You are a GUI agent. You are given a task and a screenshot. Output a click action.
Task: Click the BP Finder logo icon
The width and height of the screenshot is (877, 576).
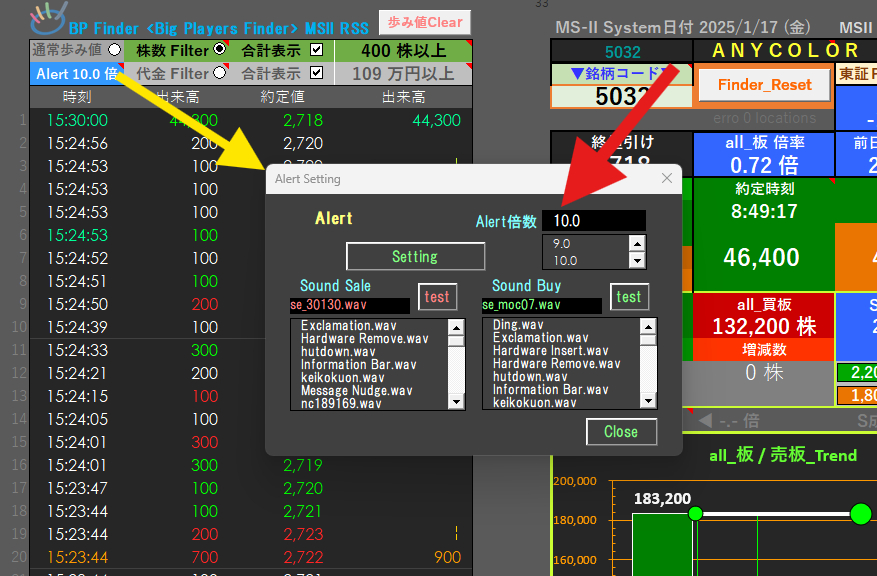tap(48, 18)
